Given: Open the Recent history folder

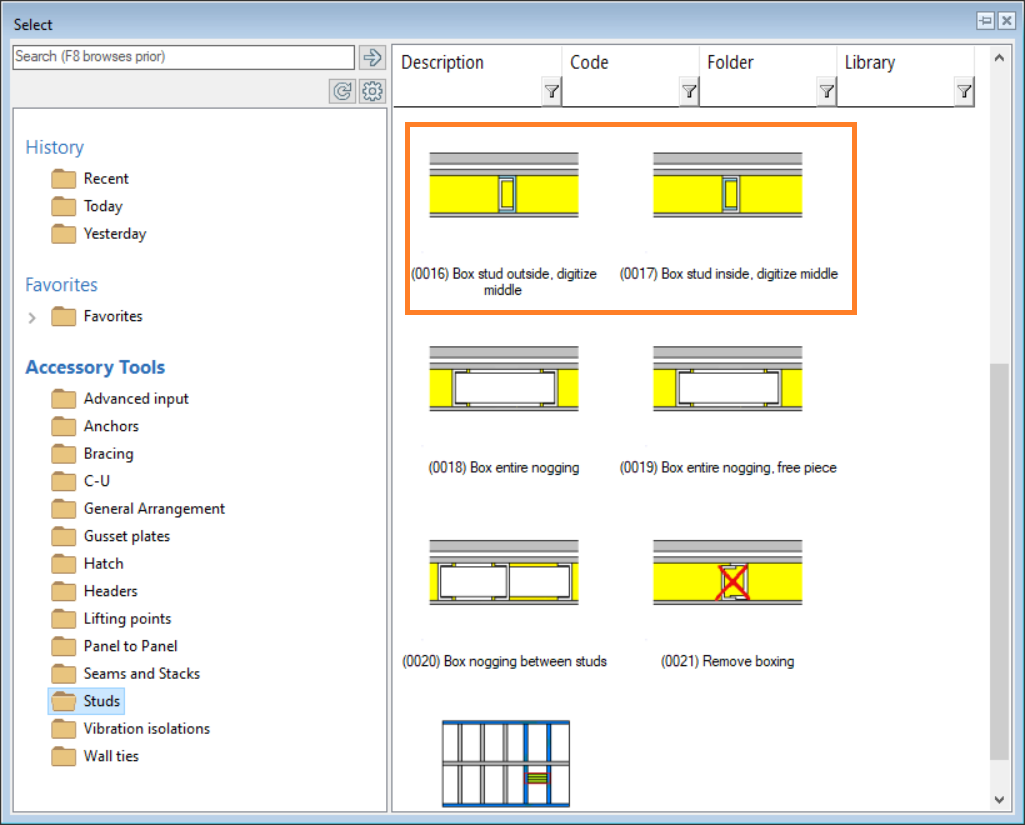Looking at the screenshot, I should 106,179.
